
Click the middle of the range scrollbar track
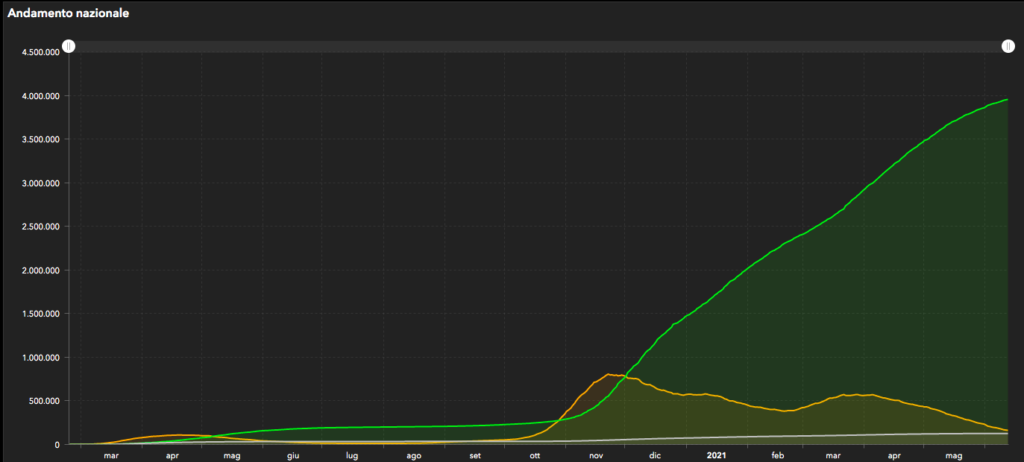click(538, 47)
